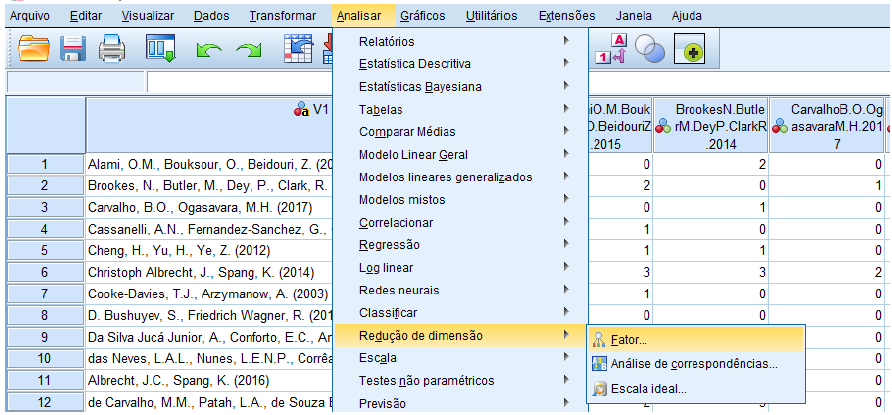Expand the Regressão submenu
The width and height of the screenshot is (892, 415).
[x=389, y=245]
